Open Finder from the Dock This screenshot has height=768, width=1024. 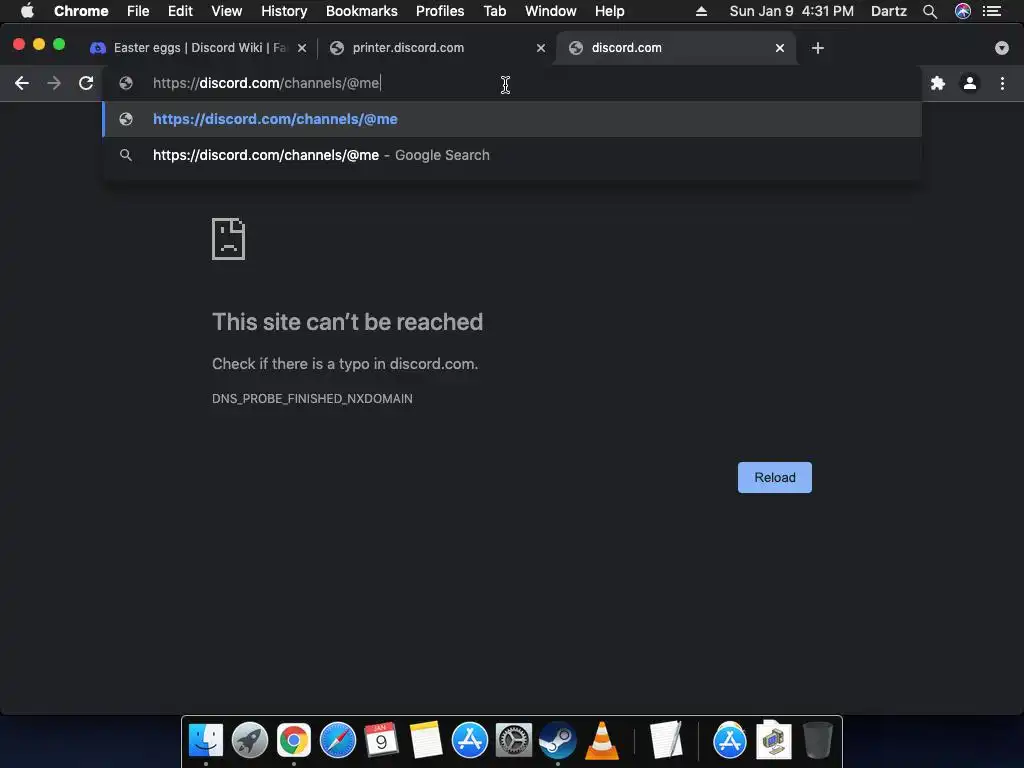click(206, 741)
